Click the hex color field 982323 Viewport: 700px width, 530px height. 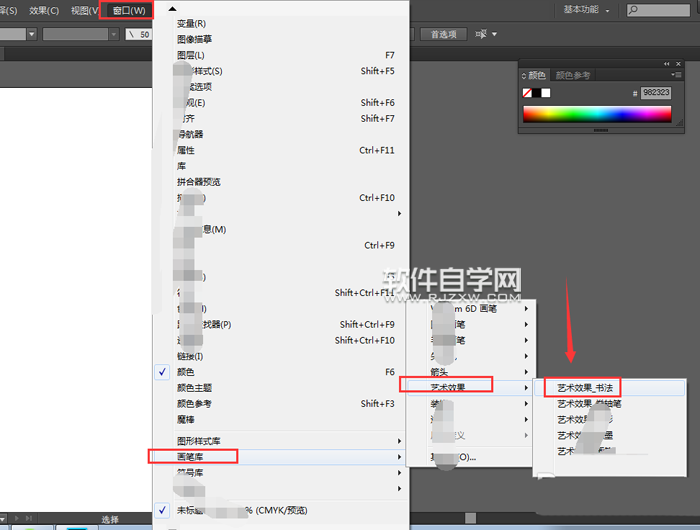[656, 93]
